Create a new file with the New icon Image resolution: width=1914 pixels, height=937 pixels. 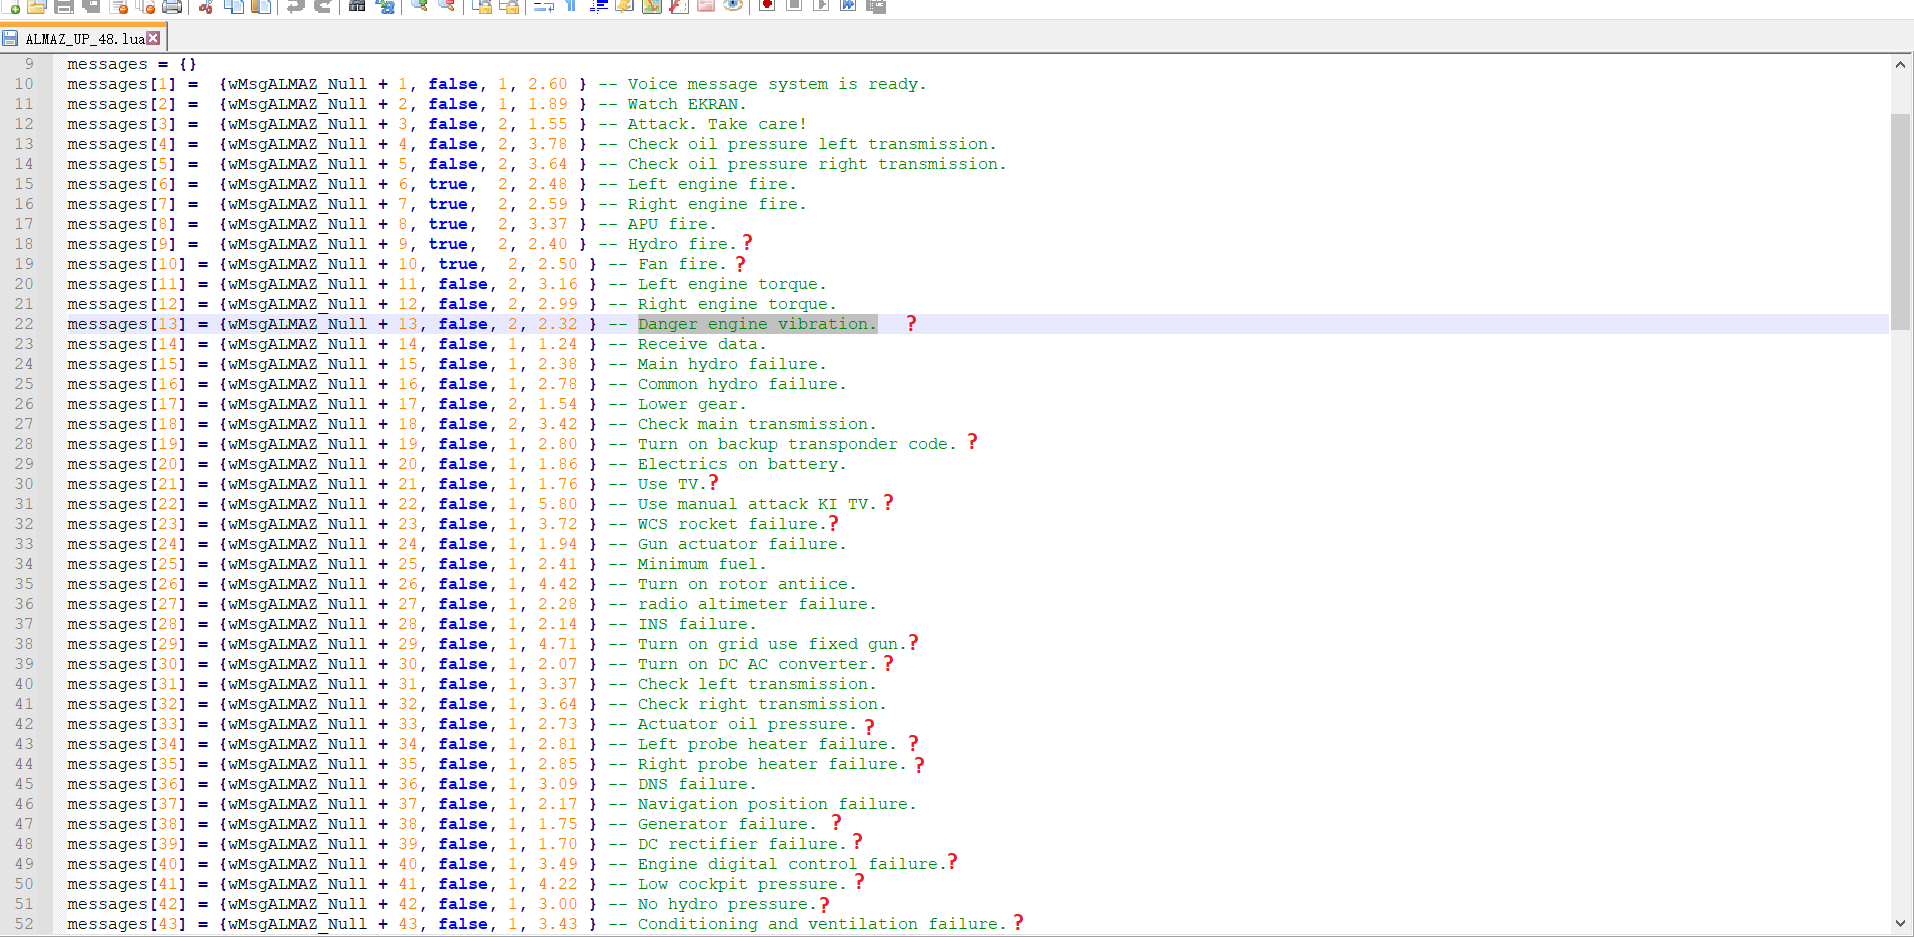click(12, 6)
